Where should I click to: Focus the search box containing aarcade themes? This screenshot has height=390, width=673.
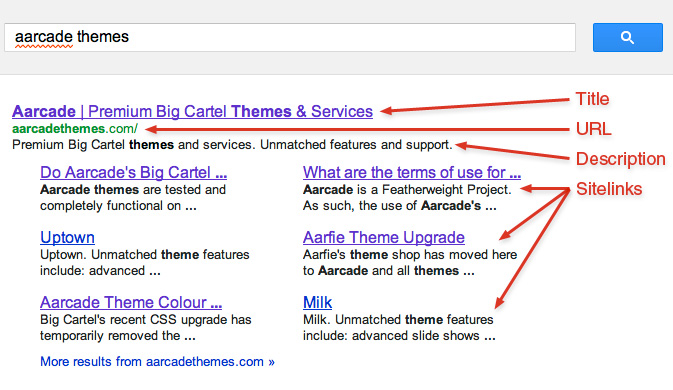pyautogui.click(x=290, y=37)
